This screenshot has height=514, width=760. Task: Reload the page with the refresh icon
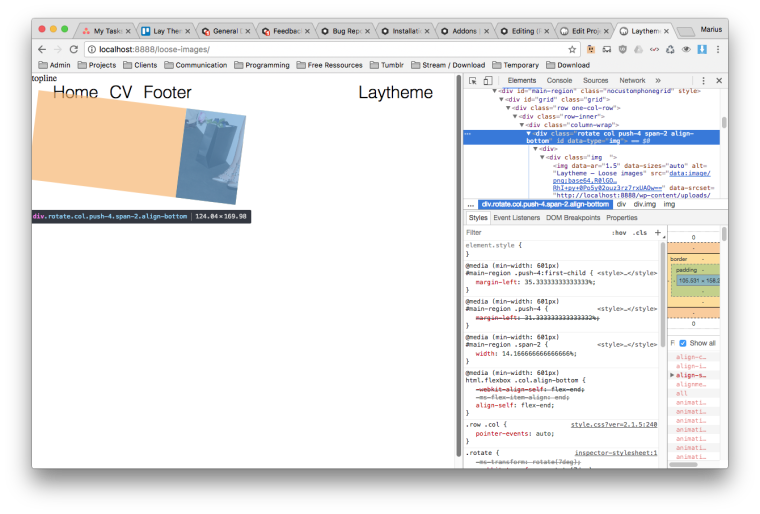73,49
